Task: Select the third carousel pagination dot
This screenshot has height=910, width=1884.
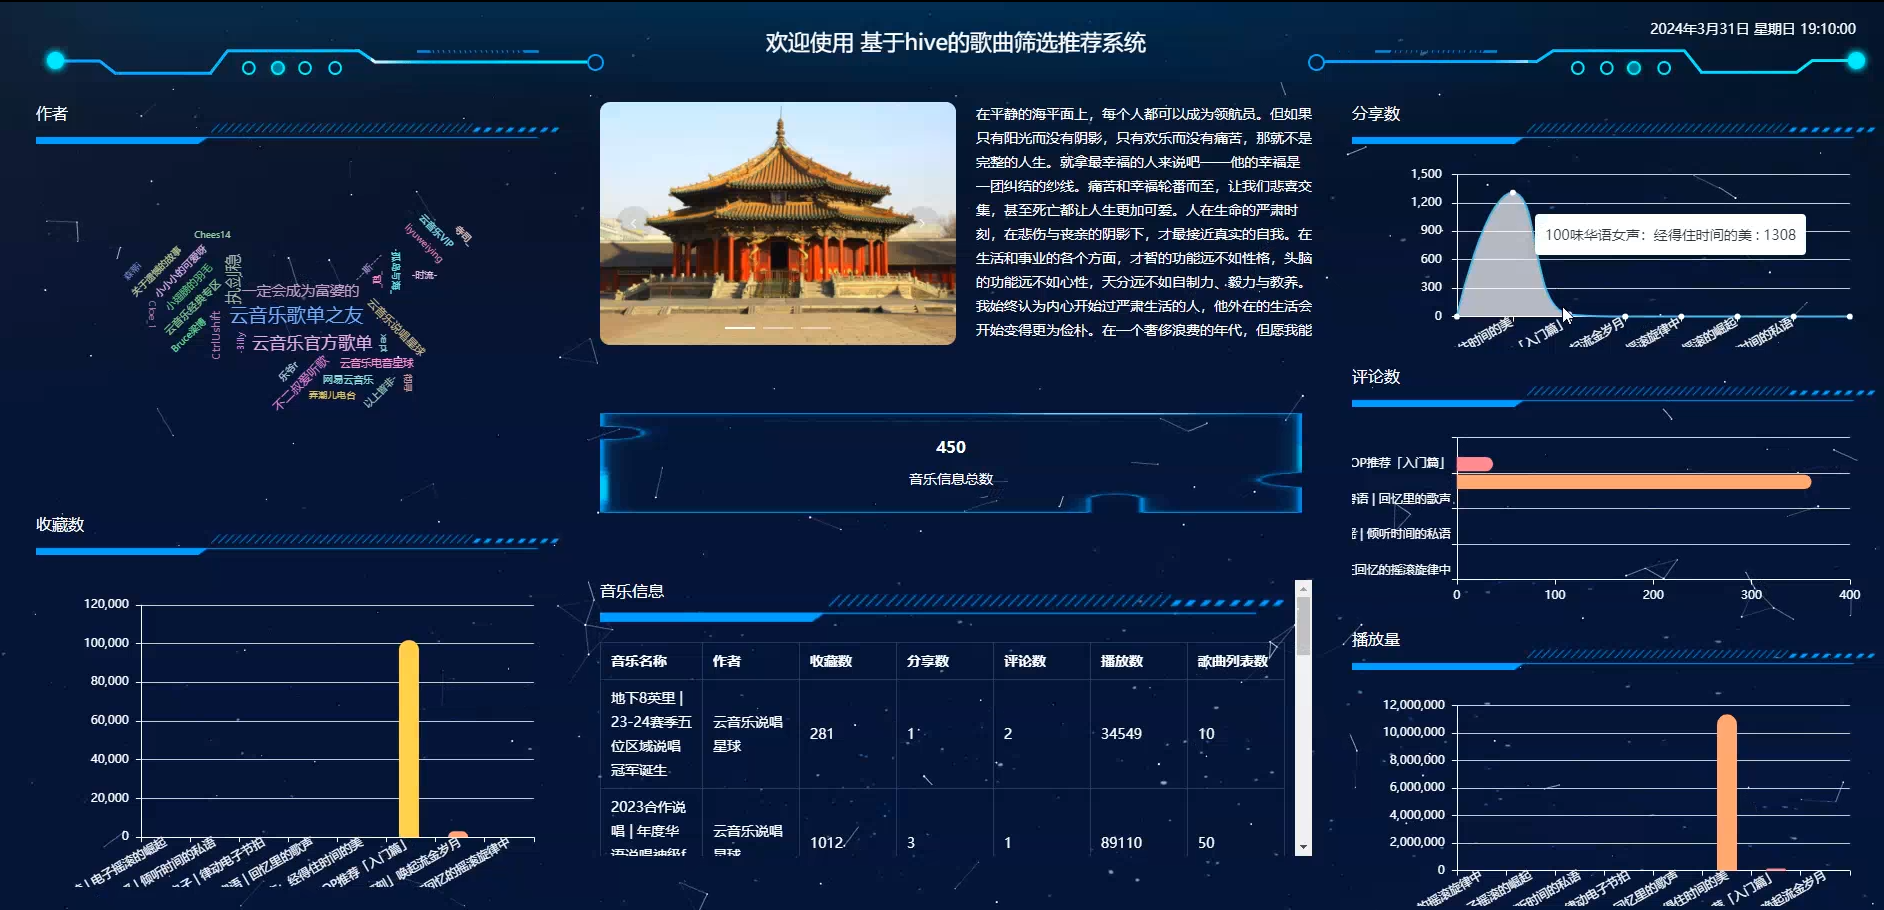Action: [x=816, y=328]
